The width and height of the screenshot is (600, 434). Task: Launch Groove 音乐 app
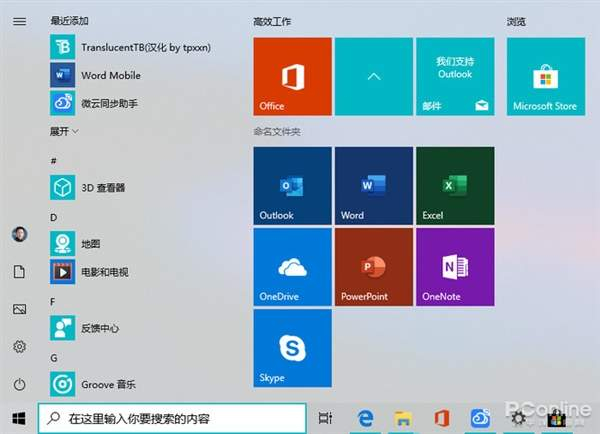[93, 384]
